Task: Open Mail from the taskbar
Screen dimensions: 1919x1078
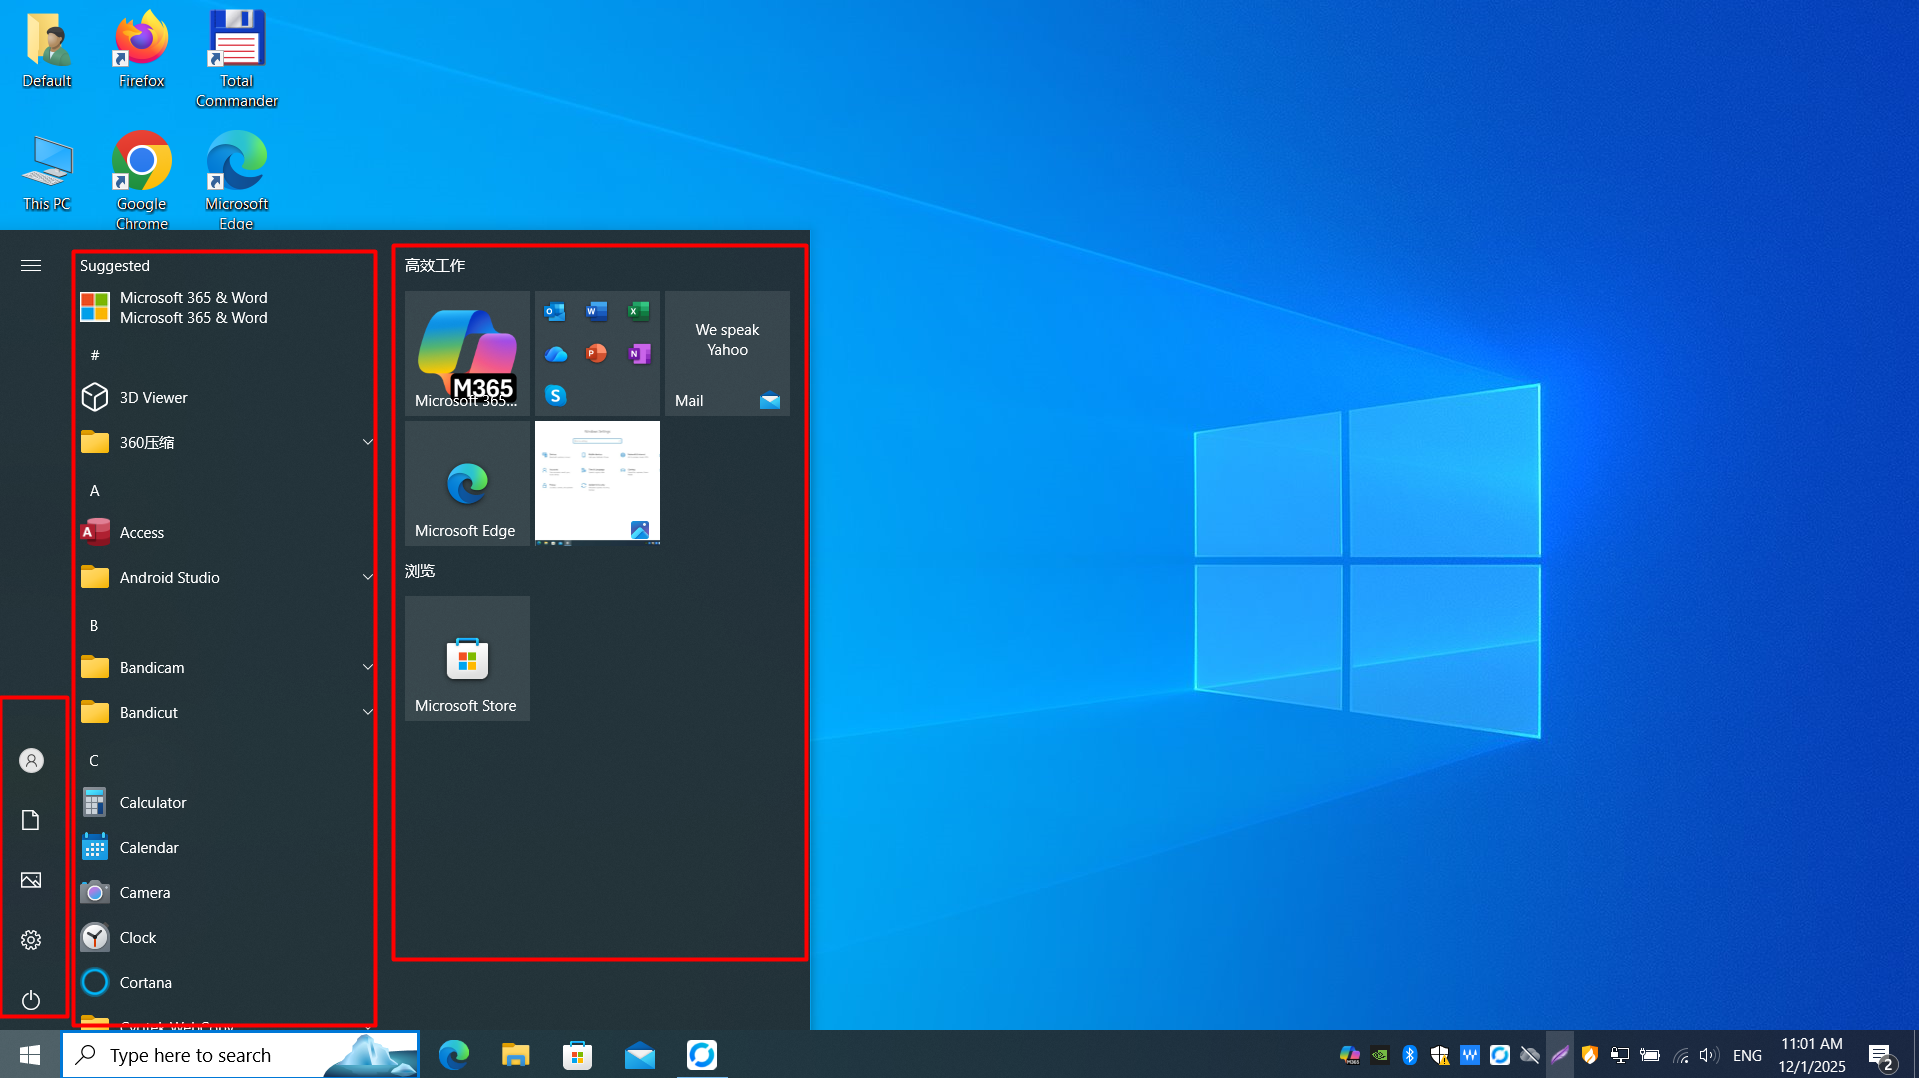Action: [640, 1054]
